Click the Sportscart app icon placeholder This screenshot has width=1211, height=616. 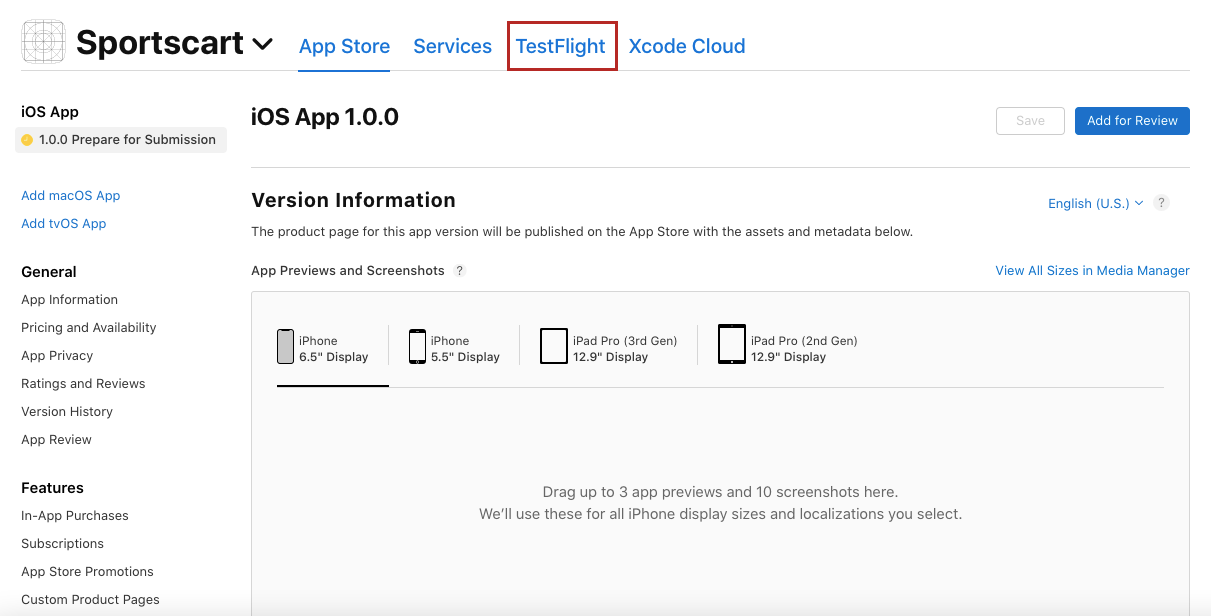[x=43, y=43]
